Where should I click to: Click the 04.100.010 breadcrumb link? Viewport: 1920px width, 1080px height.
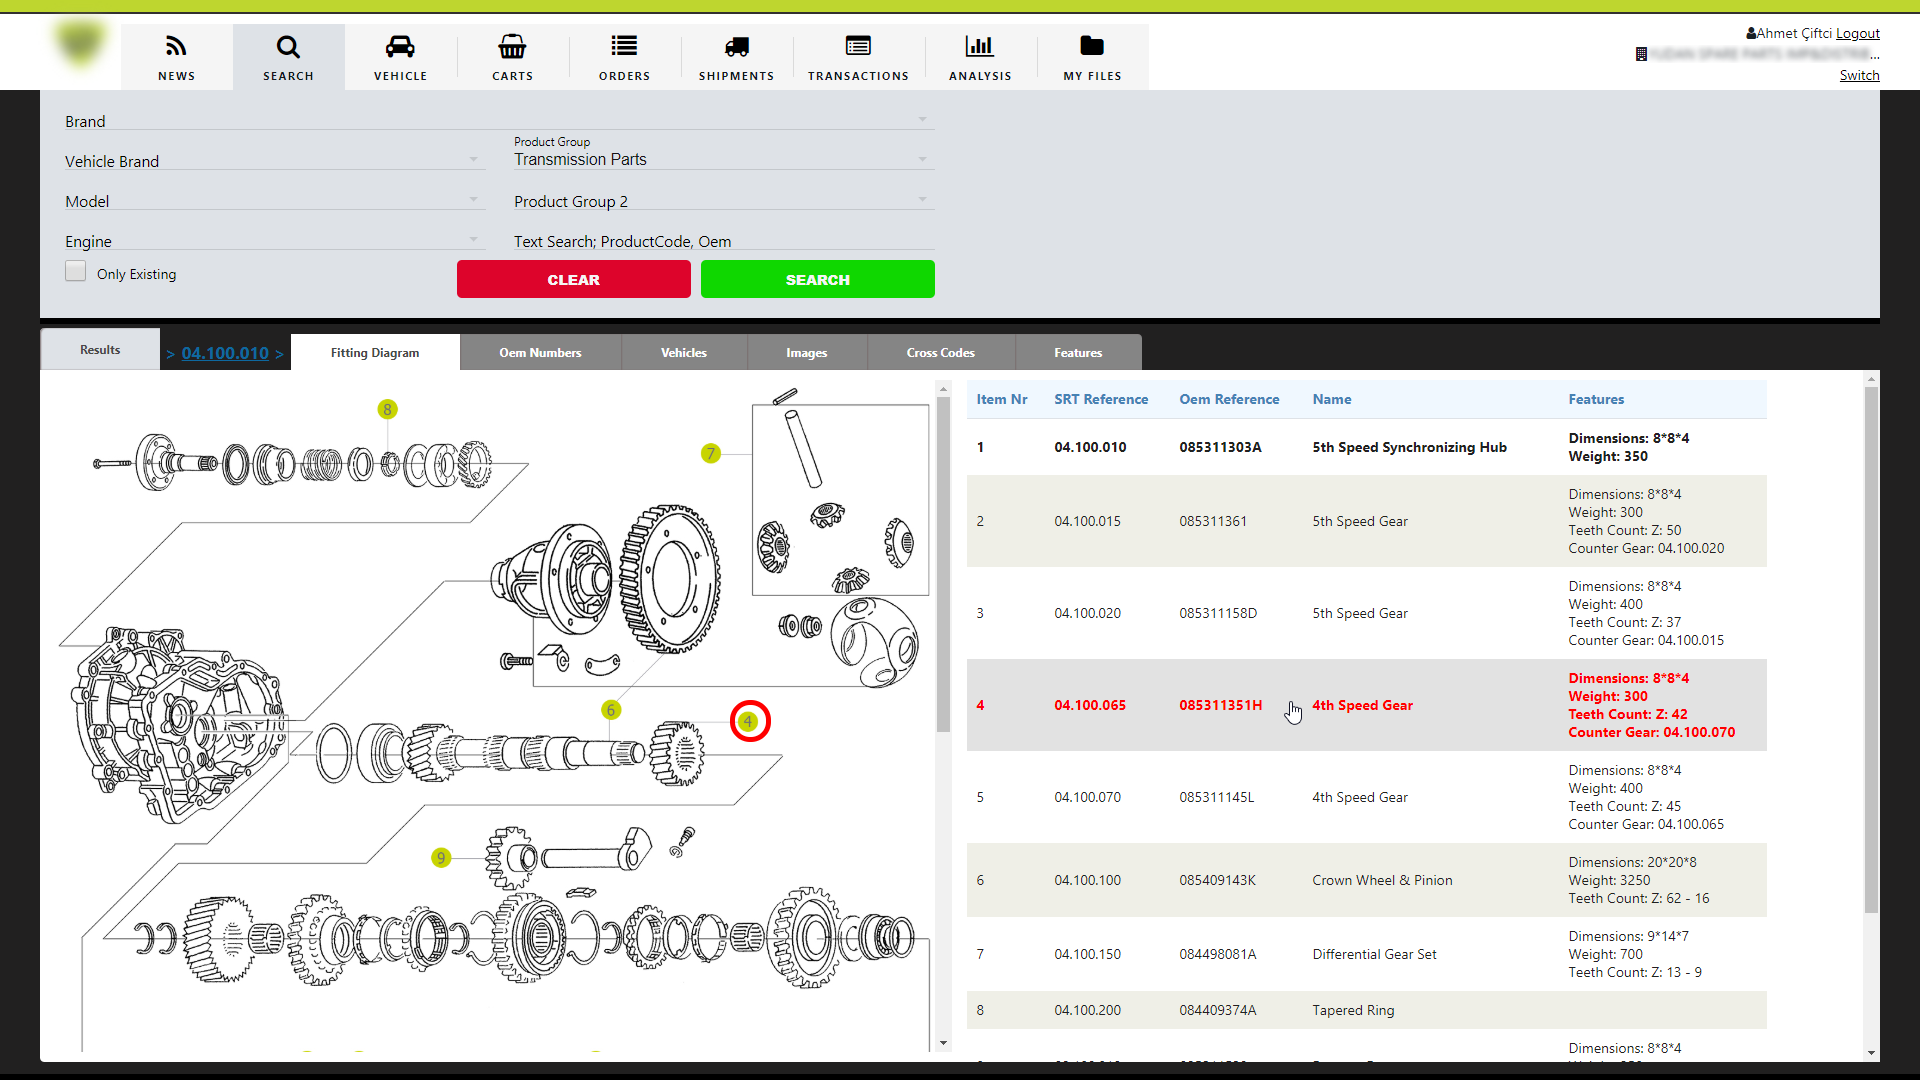pyautogui.click(x=225, y=353)
